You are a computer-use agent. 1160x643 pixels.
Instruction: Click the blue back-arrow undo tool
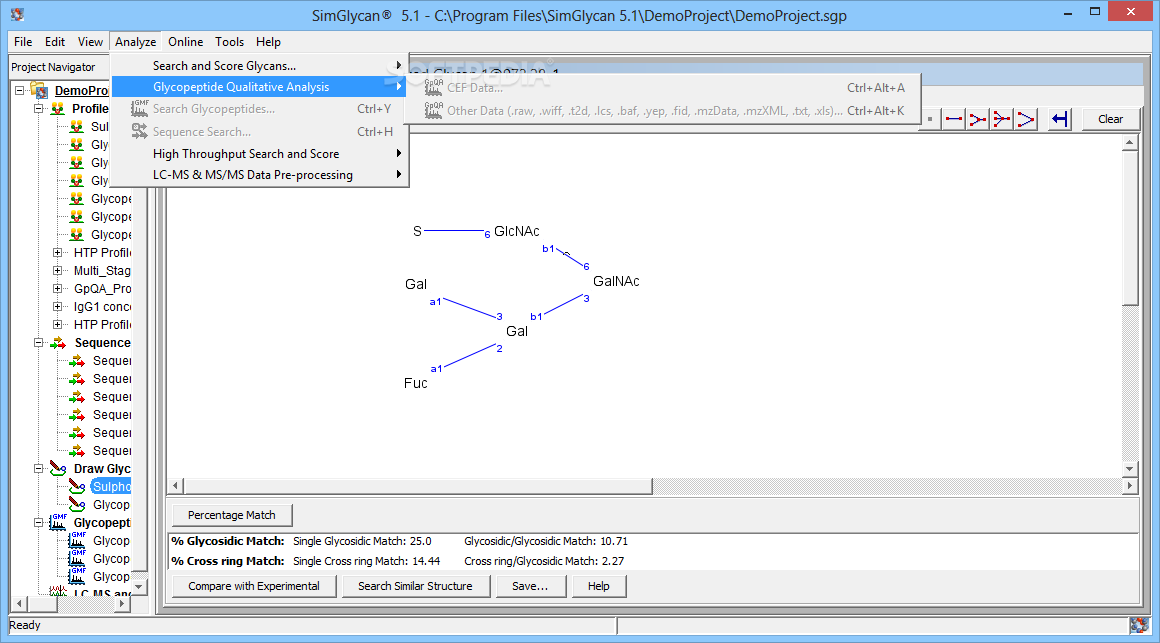[x=1060, y=119]
